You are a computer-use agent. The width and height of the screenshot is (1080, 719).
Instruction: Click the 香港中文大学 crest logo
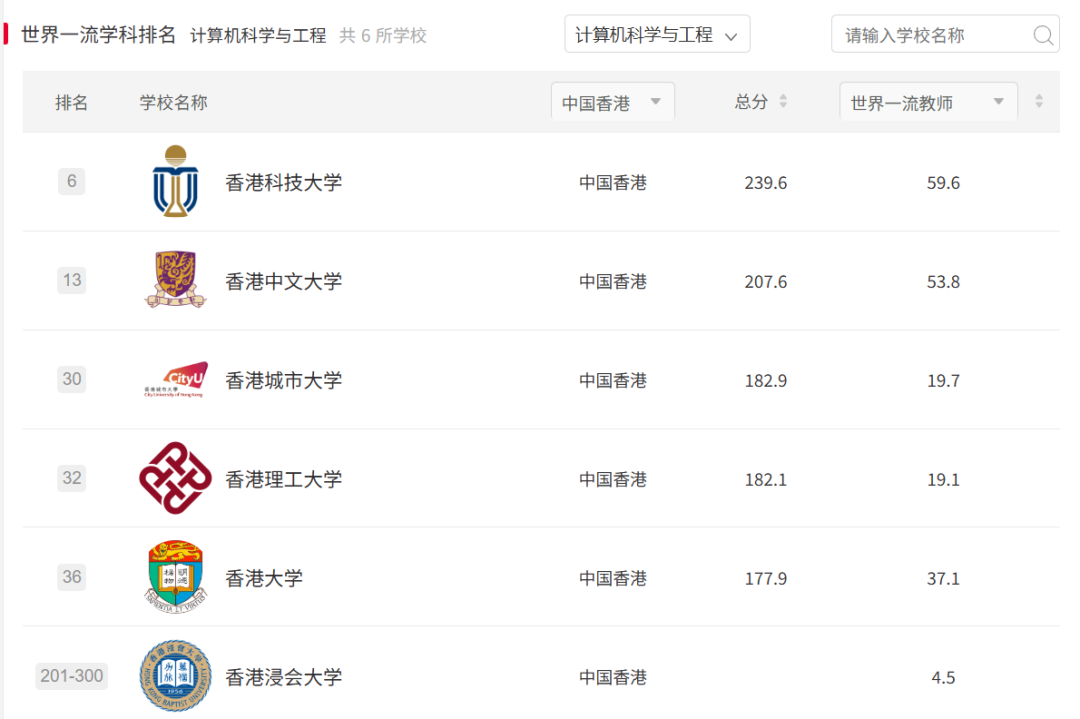[x=173, y=280]
